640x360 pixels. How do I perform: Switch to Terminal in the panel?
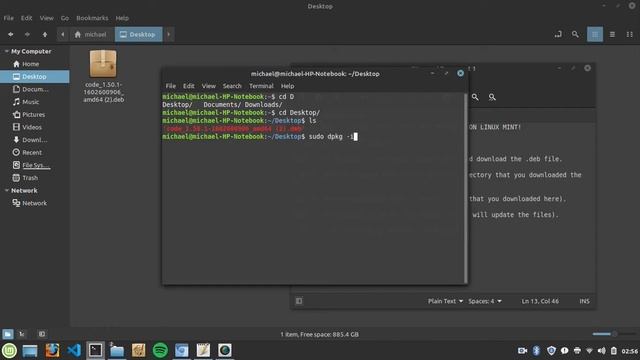pyautogui.click(x=96, y=351)
